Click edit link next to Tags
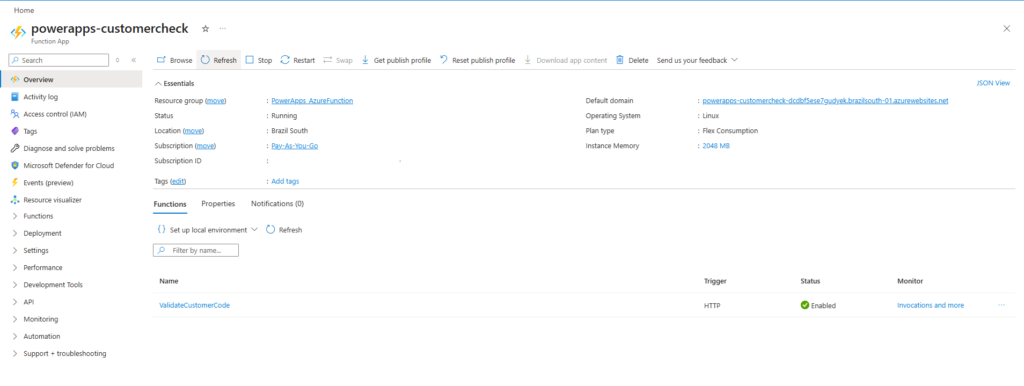 pos(177,181)
